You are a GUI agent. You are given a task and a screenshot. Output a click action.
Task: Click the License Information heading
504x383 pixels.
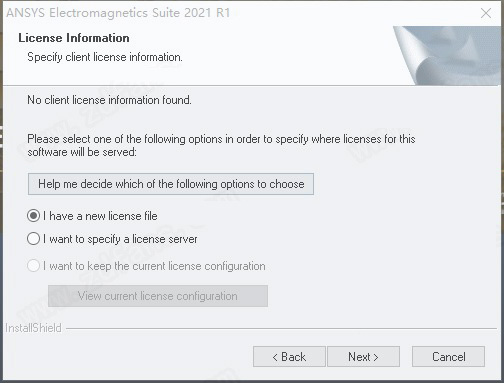click(74, 38)
